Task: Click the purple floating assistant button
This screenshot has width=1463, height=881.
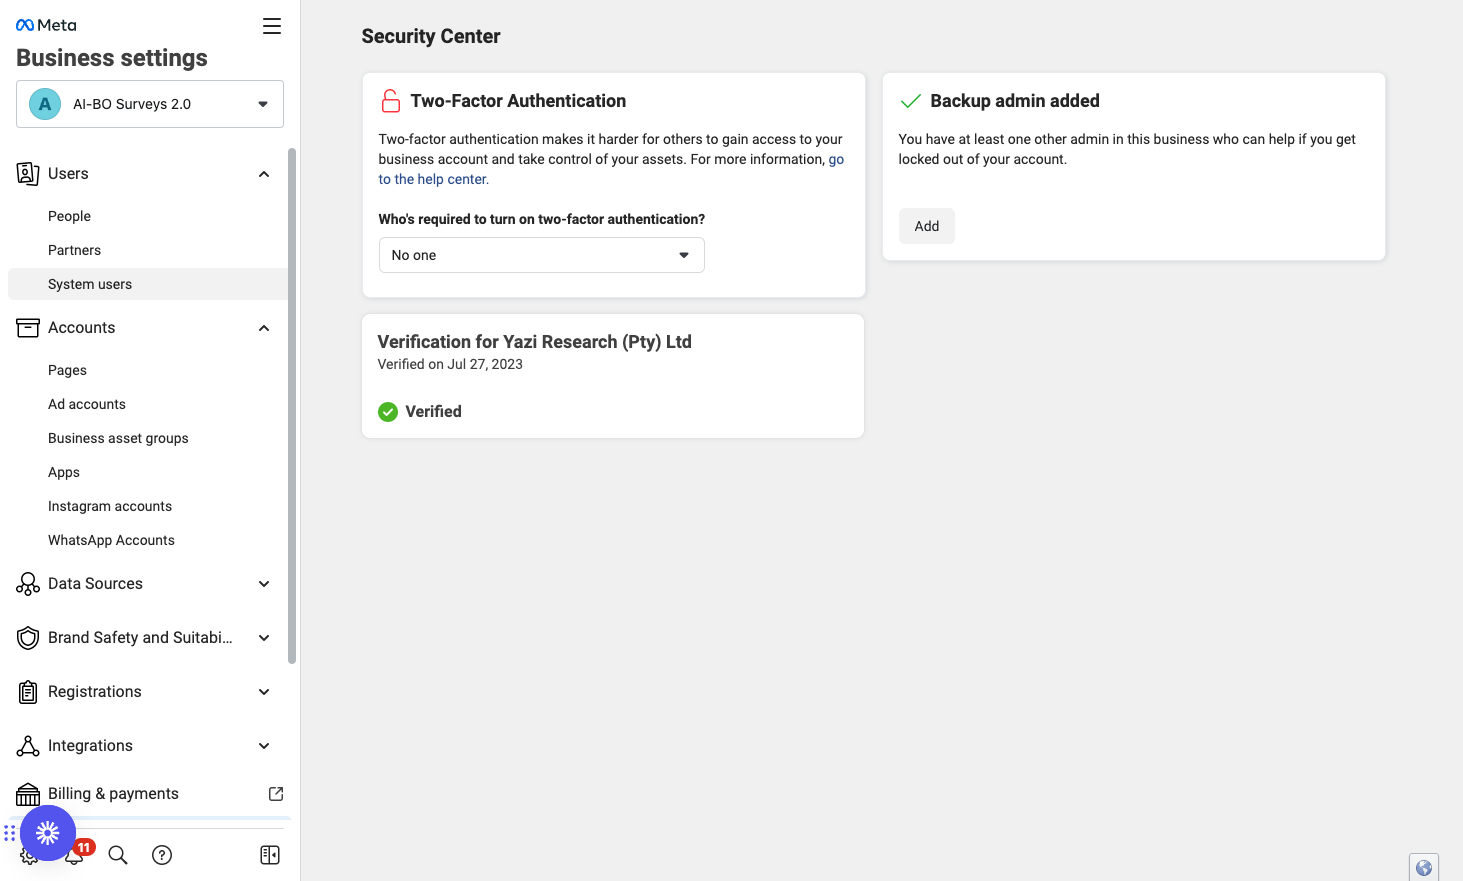Action: tap(48, 833)
